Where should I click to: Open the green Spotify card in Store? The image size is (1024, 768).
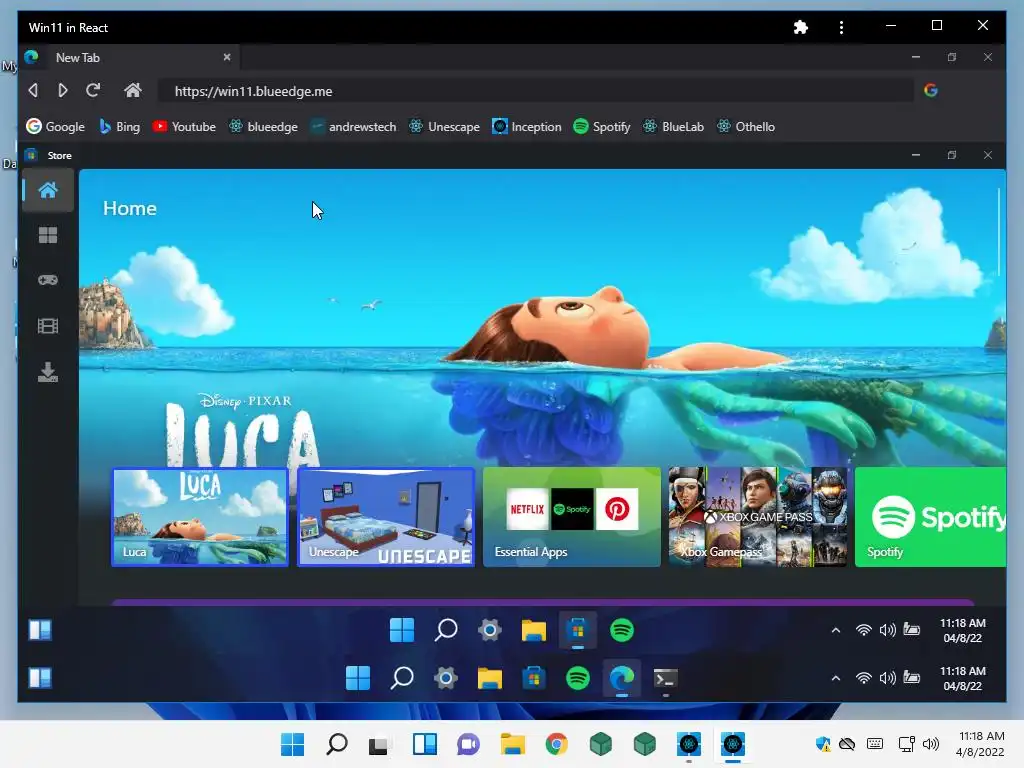coord(931,517)
